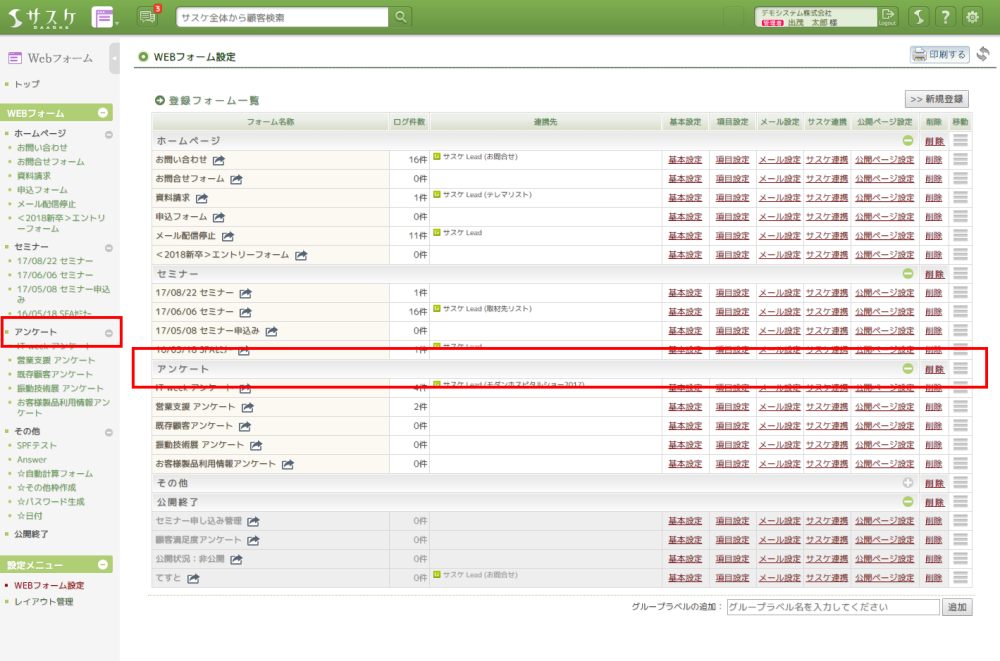The image size is (1000, 661).
Task: Open the module switcher dropdown in header
Action: pos(104,17)
